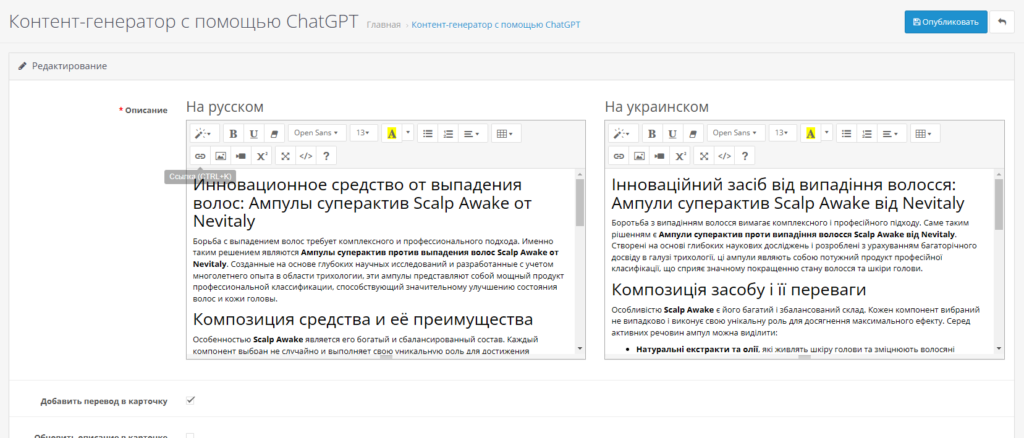Click superscript button in the Russian editor

point(262,156)
